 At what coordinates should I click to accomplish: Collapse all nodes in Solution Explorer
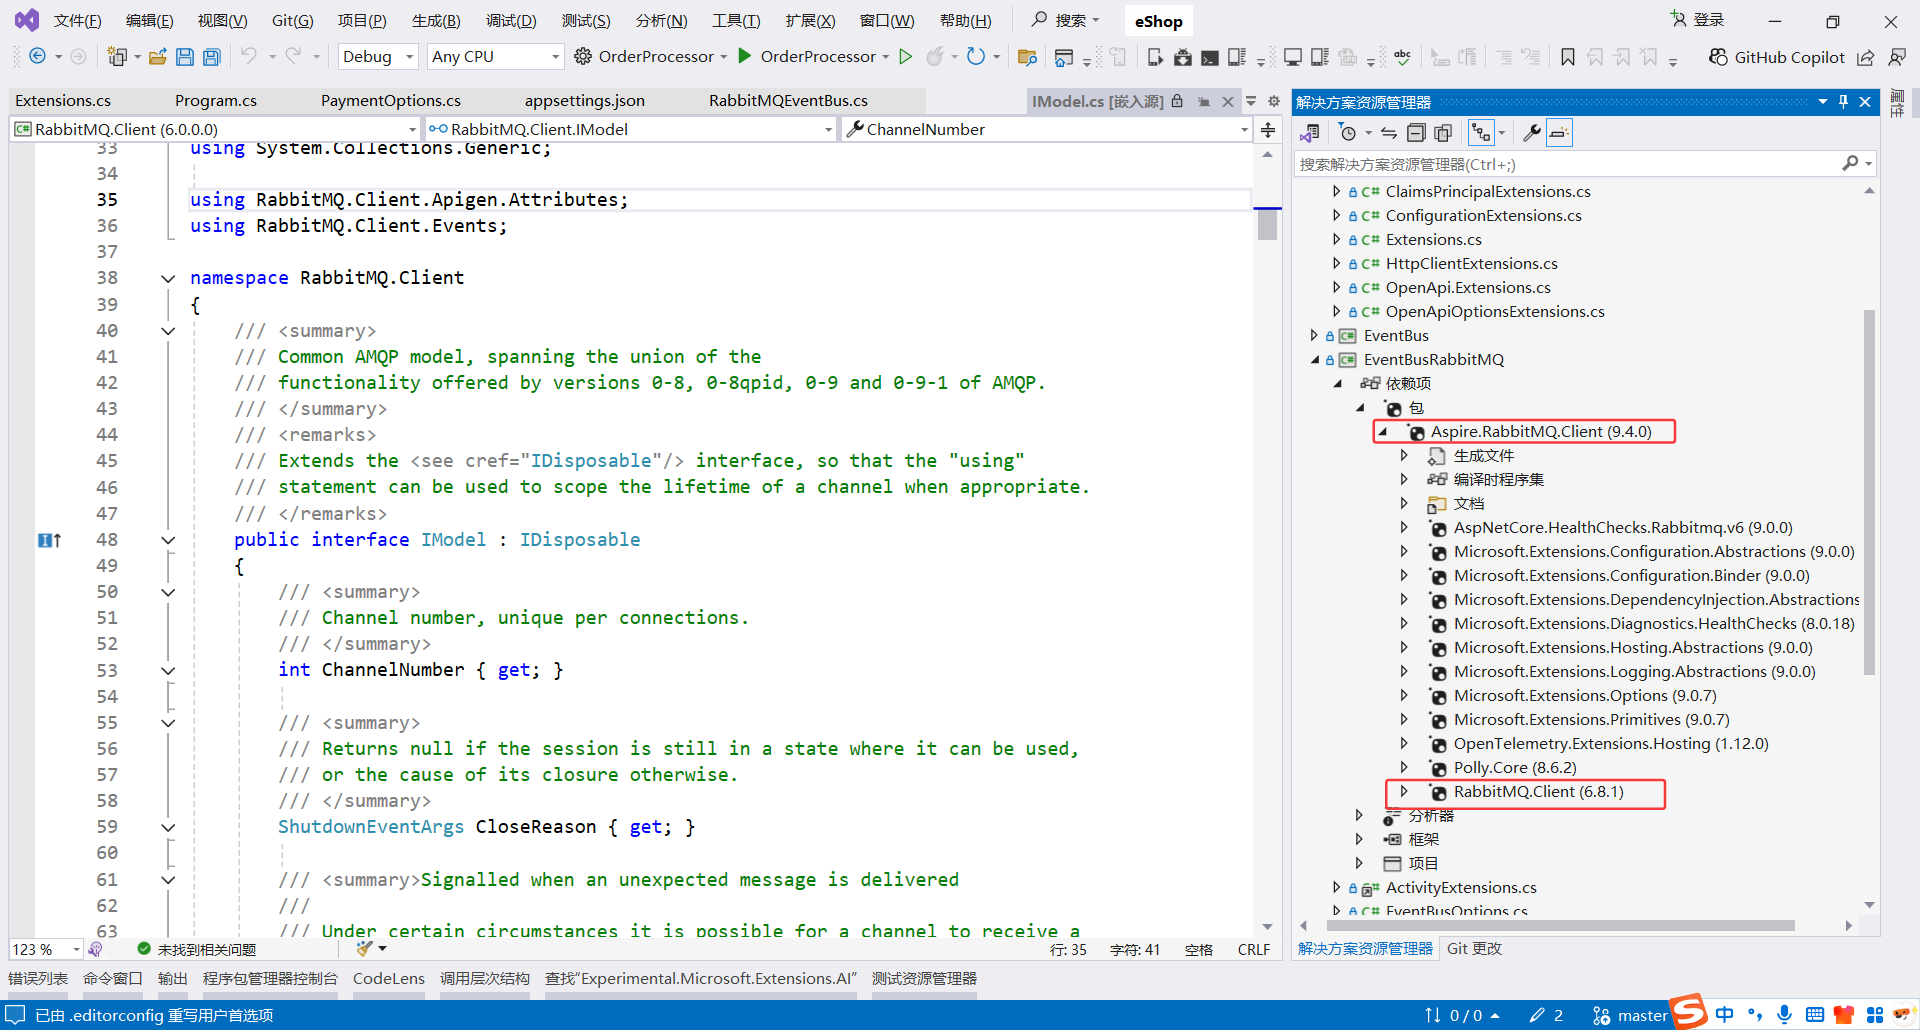coord(1416,133)
